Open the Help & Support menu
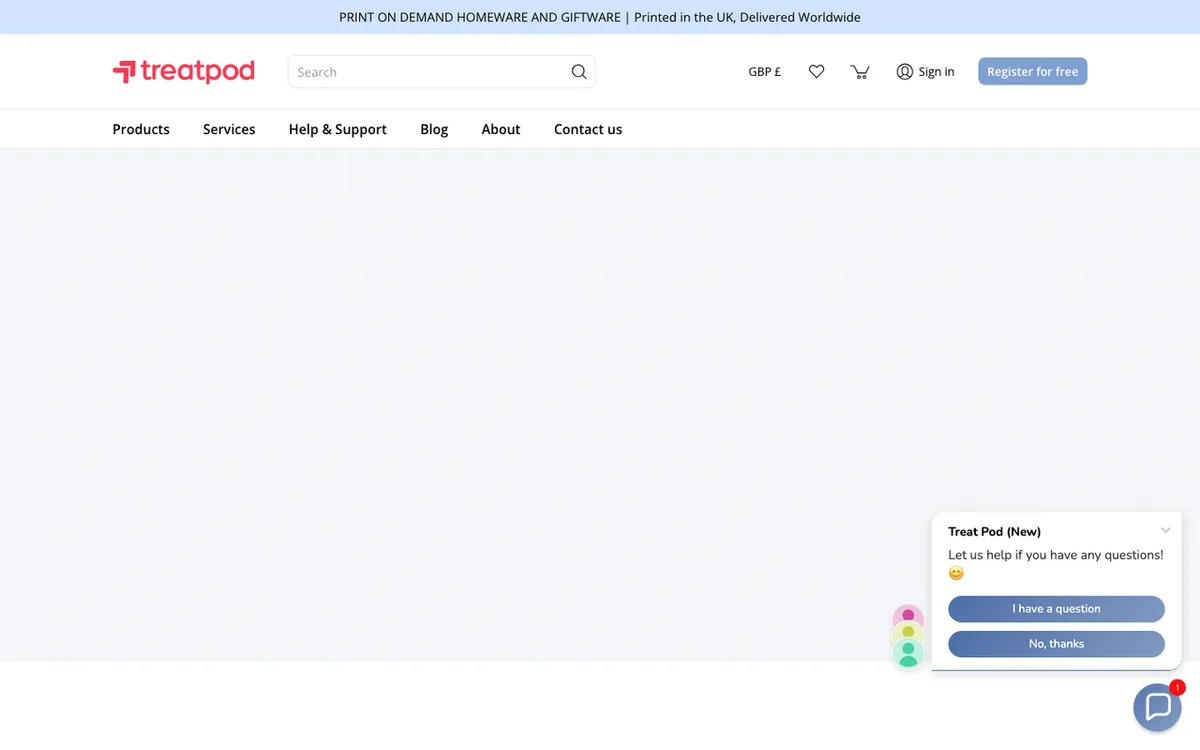 (x=338, y=129)
